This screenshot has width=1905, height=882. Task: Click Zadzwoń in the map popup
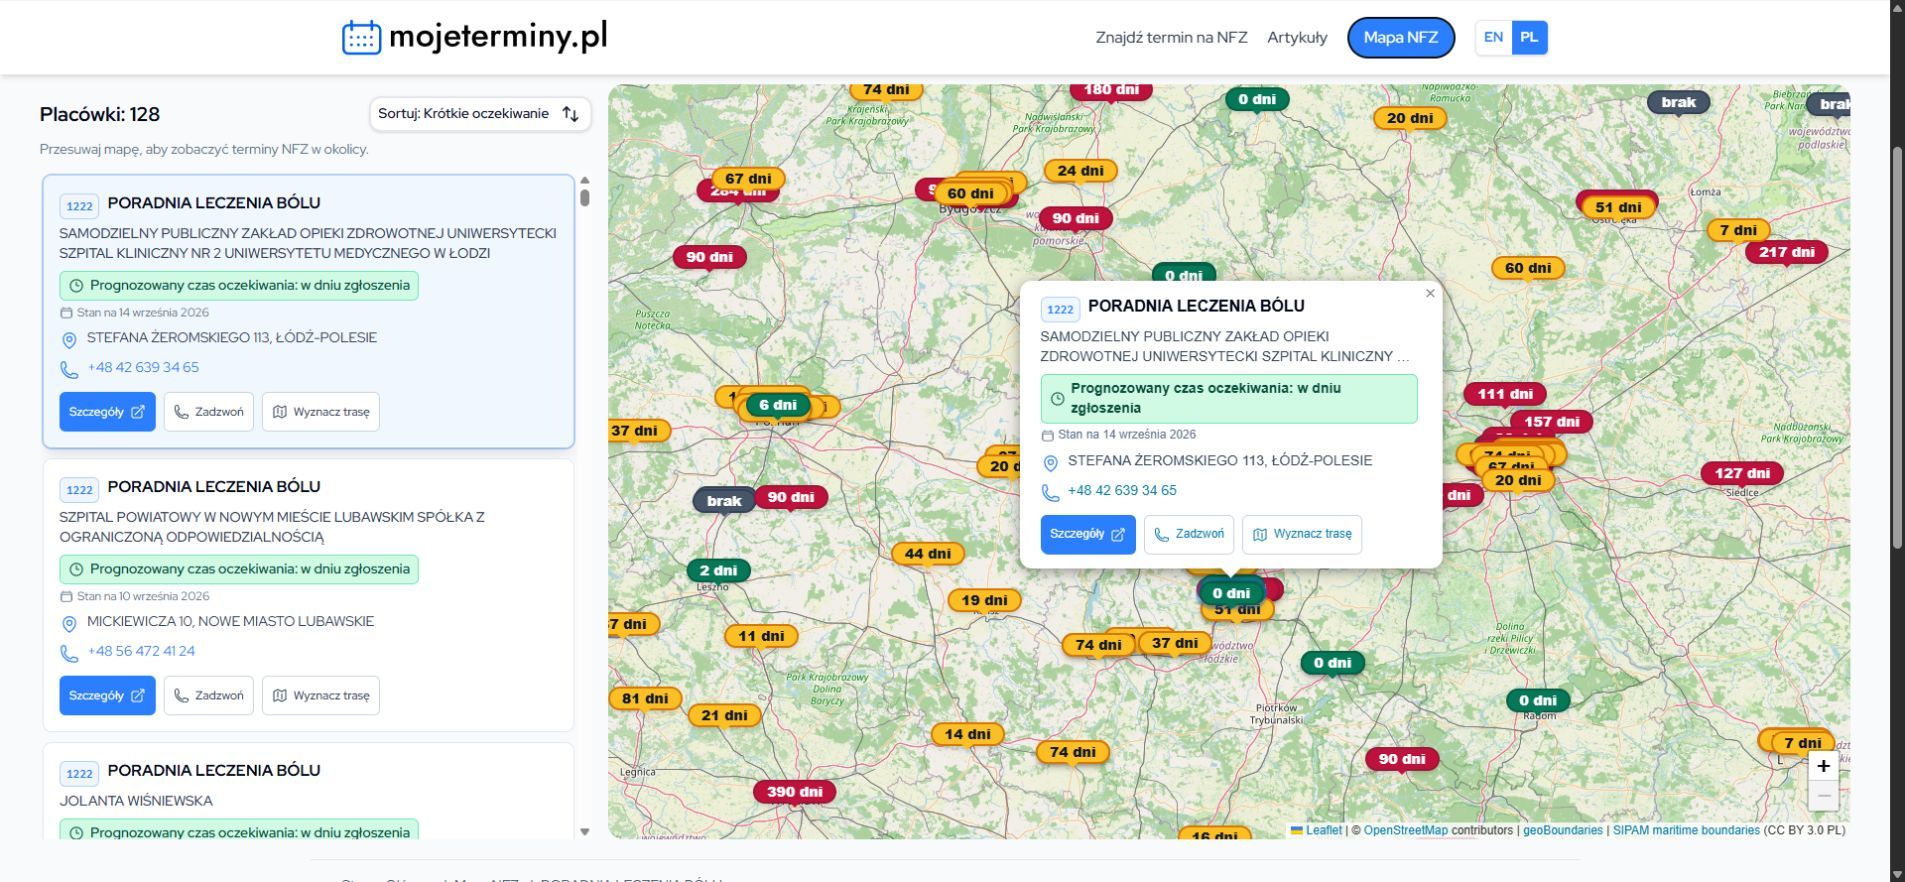(1189, 534)
